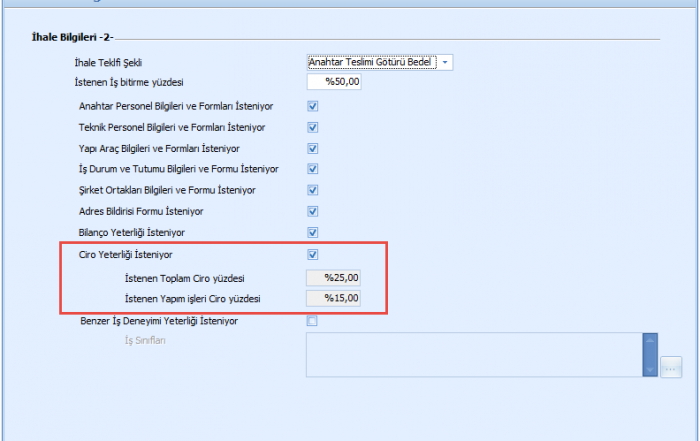This screenshot has width=700, height=441.
Task: Toggle Teknik Personel Bilgileri ve Formları checkbox
Action: [x=312, y=127]
